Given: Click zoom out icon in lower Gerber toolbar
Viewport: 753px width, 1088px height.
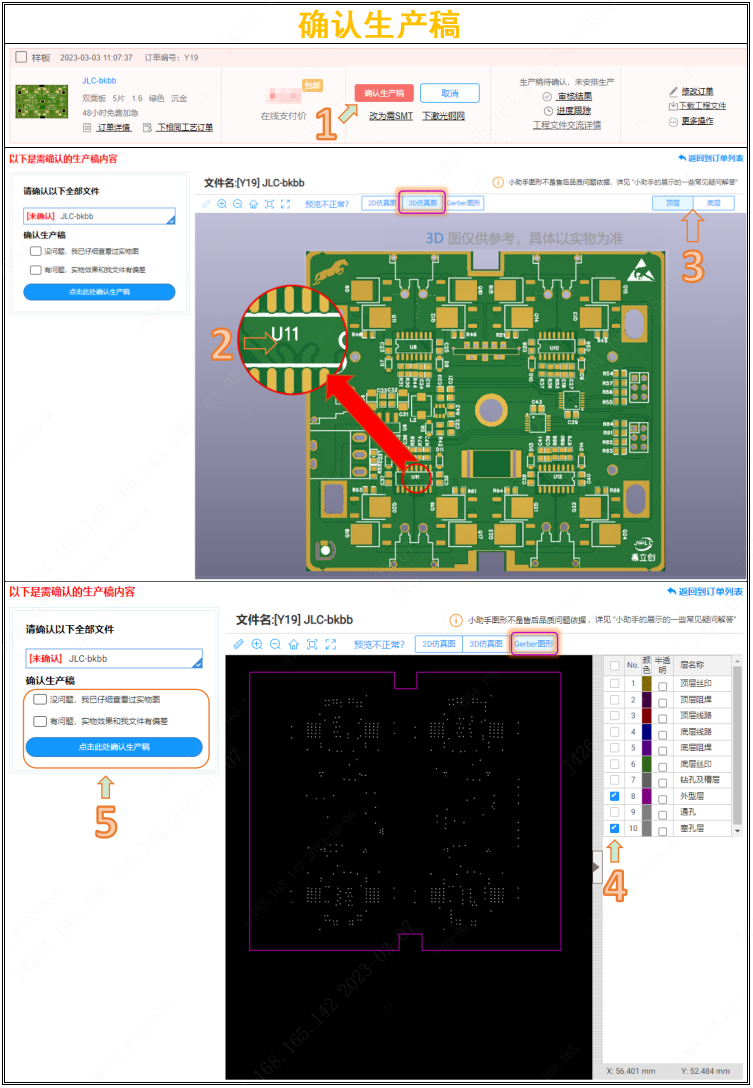Looking at the screenshot, I should pyautogui.click(x=275, y=645).
